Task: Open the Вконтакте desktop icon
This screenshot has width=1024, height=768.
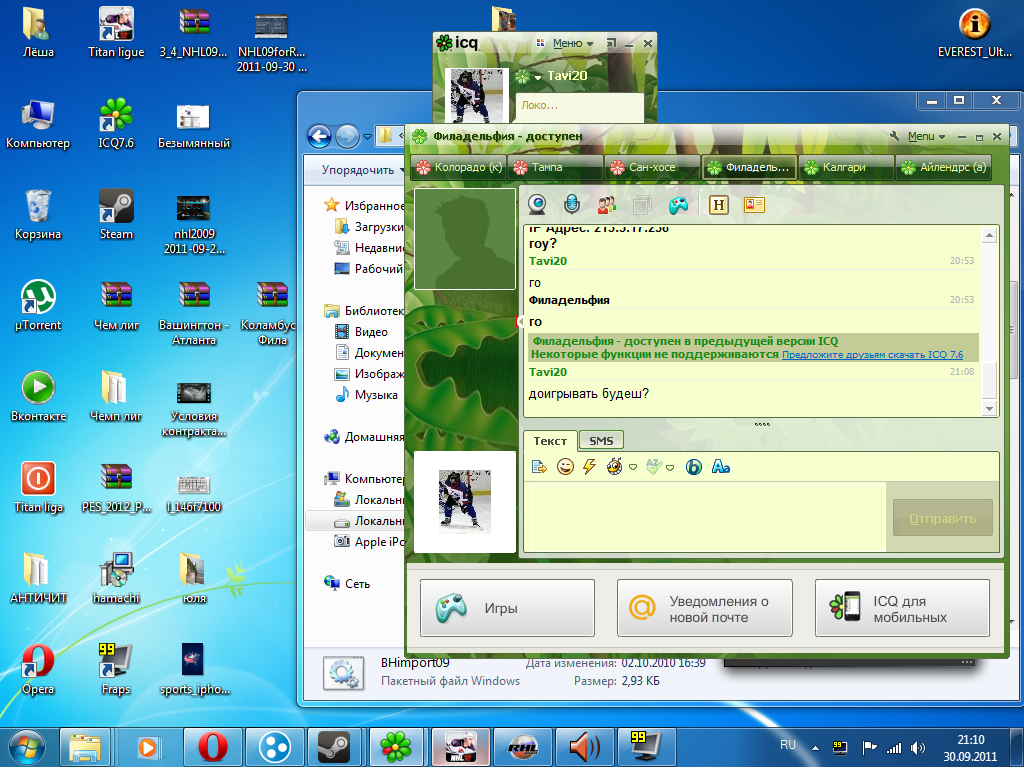Action: point(38,396)
